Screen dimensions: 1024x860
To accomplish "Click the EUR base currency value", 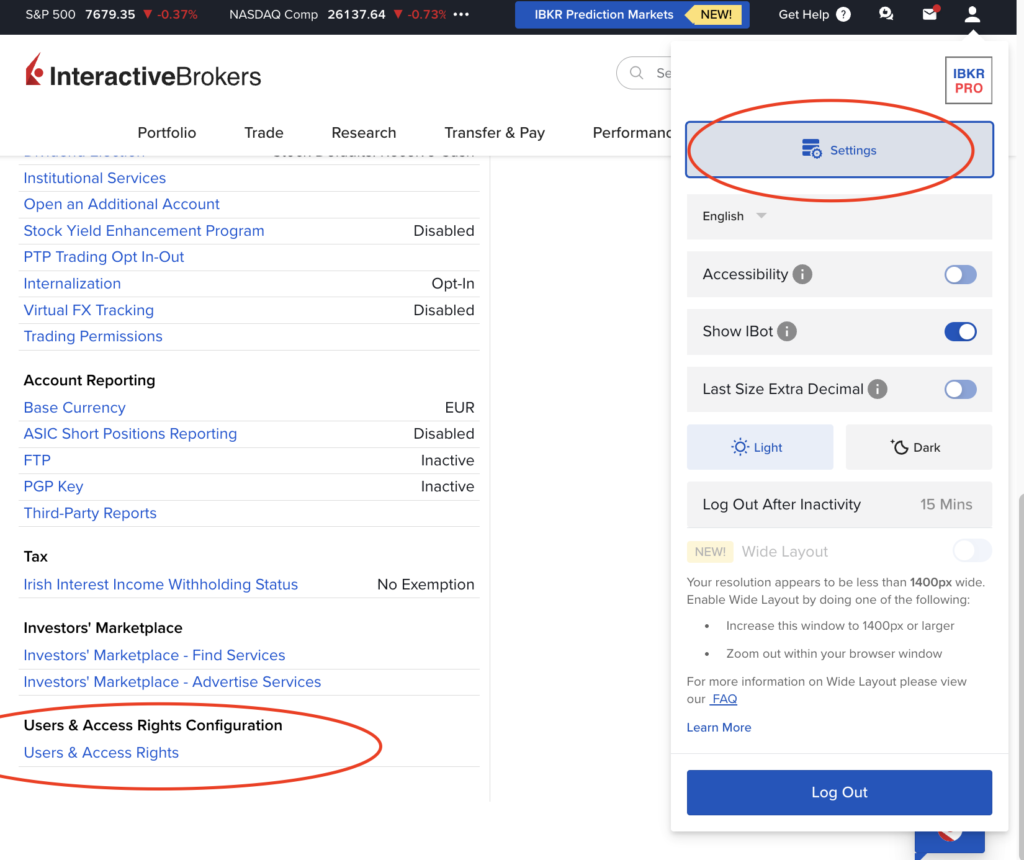I will click(459, 407).
